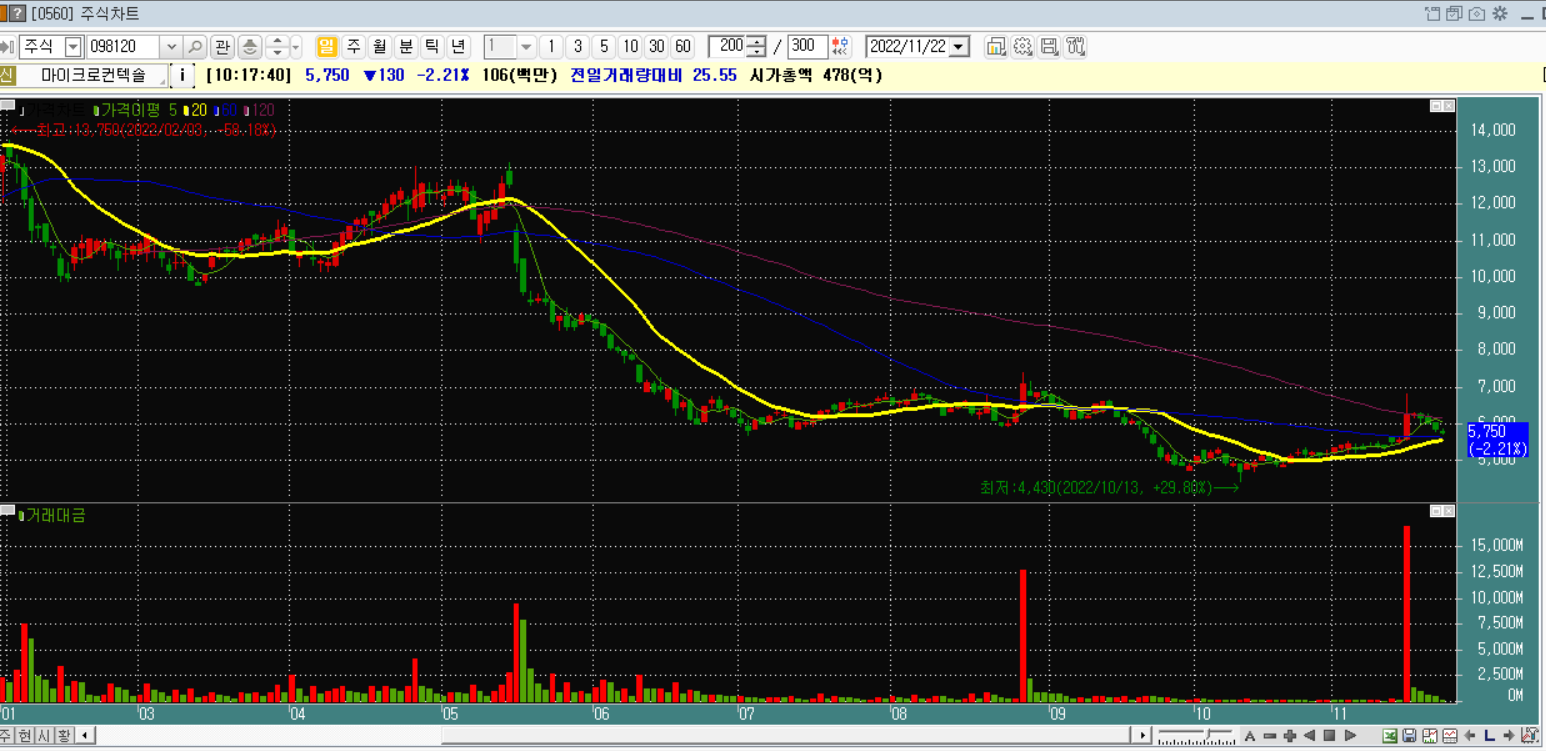
Task: Switch to 틱 tick period
Action: [431, 46]
